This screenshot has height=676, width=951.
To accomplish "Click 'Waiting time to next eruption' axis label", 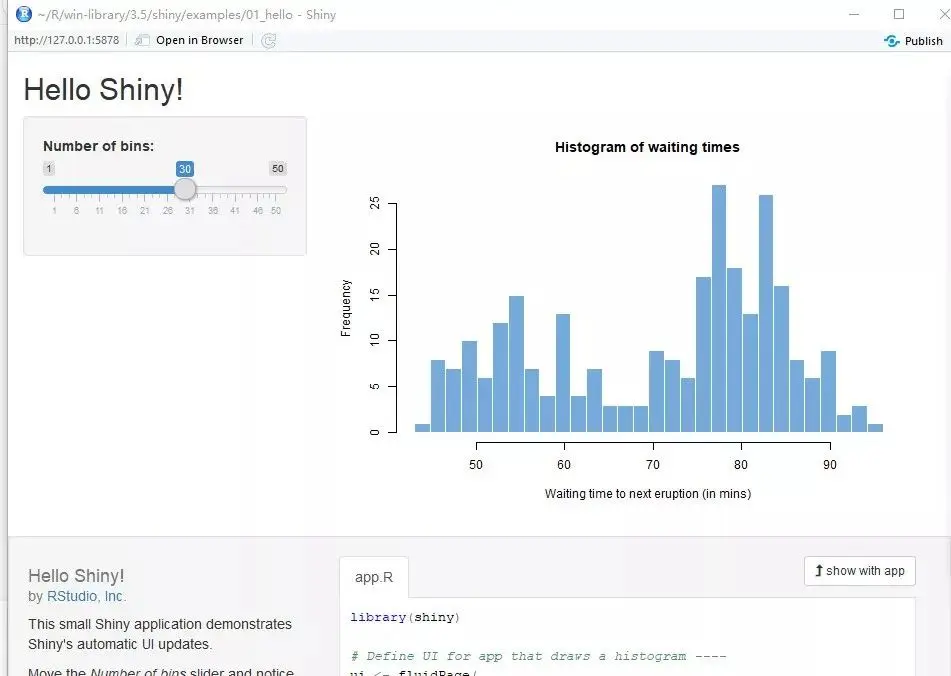I will click(648, 494).
